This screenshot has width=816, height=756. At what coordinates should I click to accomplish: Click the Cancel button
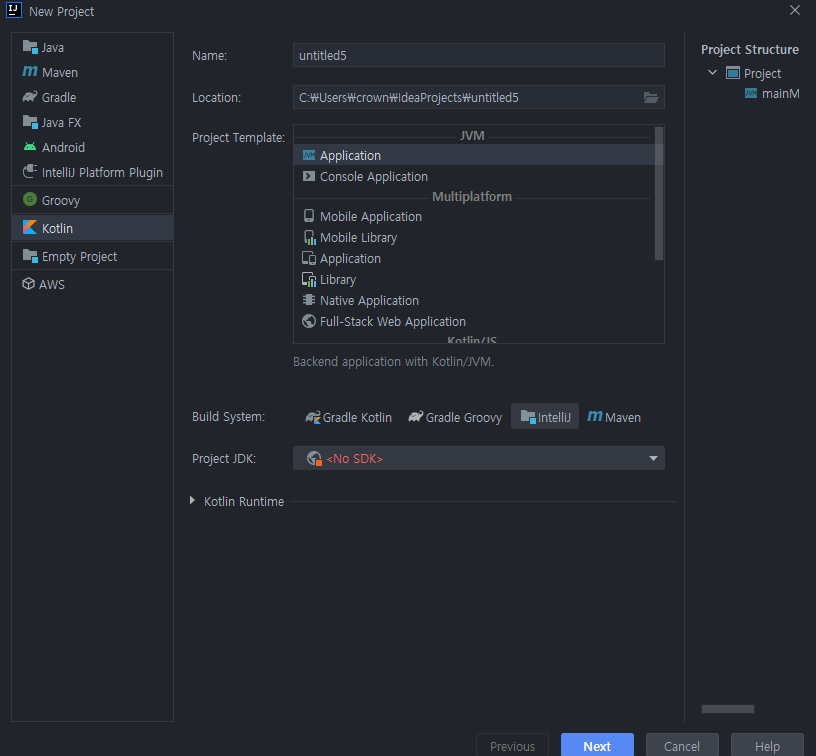point(682,745)
